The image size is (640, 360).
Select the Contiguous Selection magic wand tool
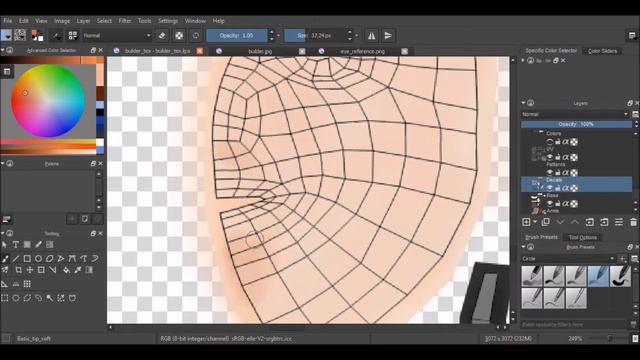[49, 298]
